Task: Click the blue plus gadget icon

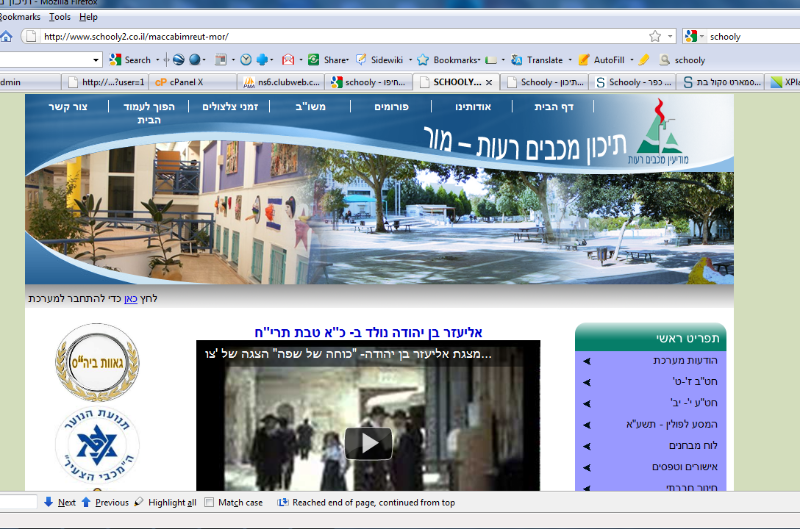Action: pos(262,60)
